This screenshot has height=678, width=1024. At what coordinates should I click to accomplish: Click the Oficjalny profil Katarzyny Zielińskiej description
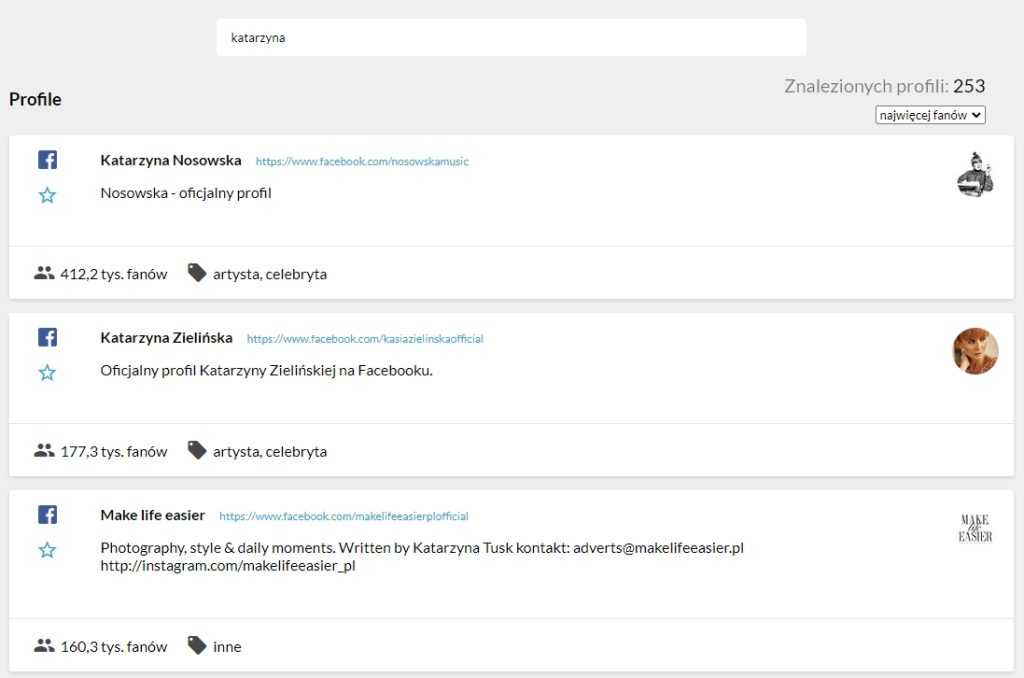[266, 370]
